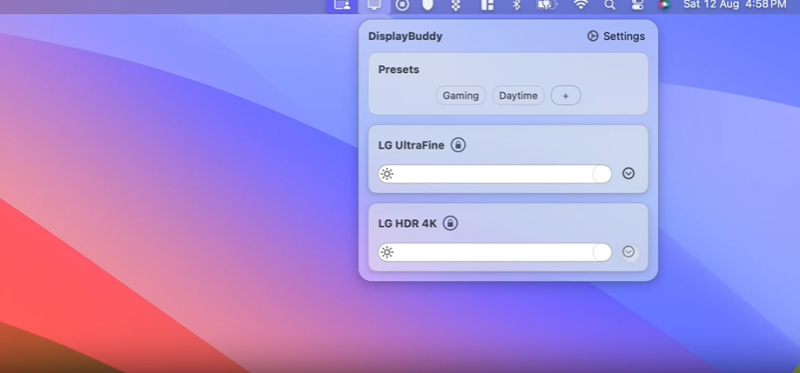This screenshot has width=800, height=373.
Task: Click the window layout icon in menu bar
Action: coord(487,5)
